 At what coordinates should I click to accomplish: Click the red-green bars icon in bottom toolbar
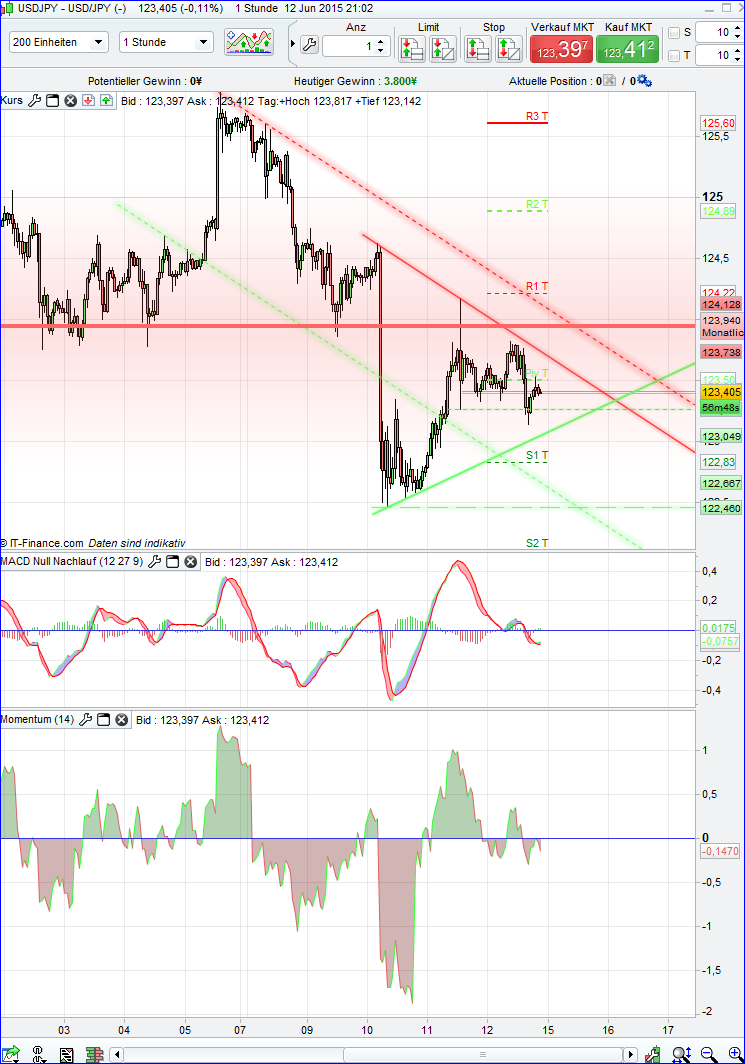(x=95, y=1054)
